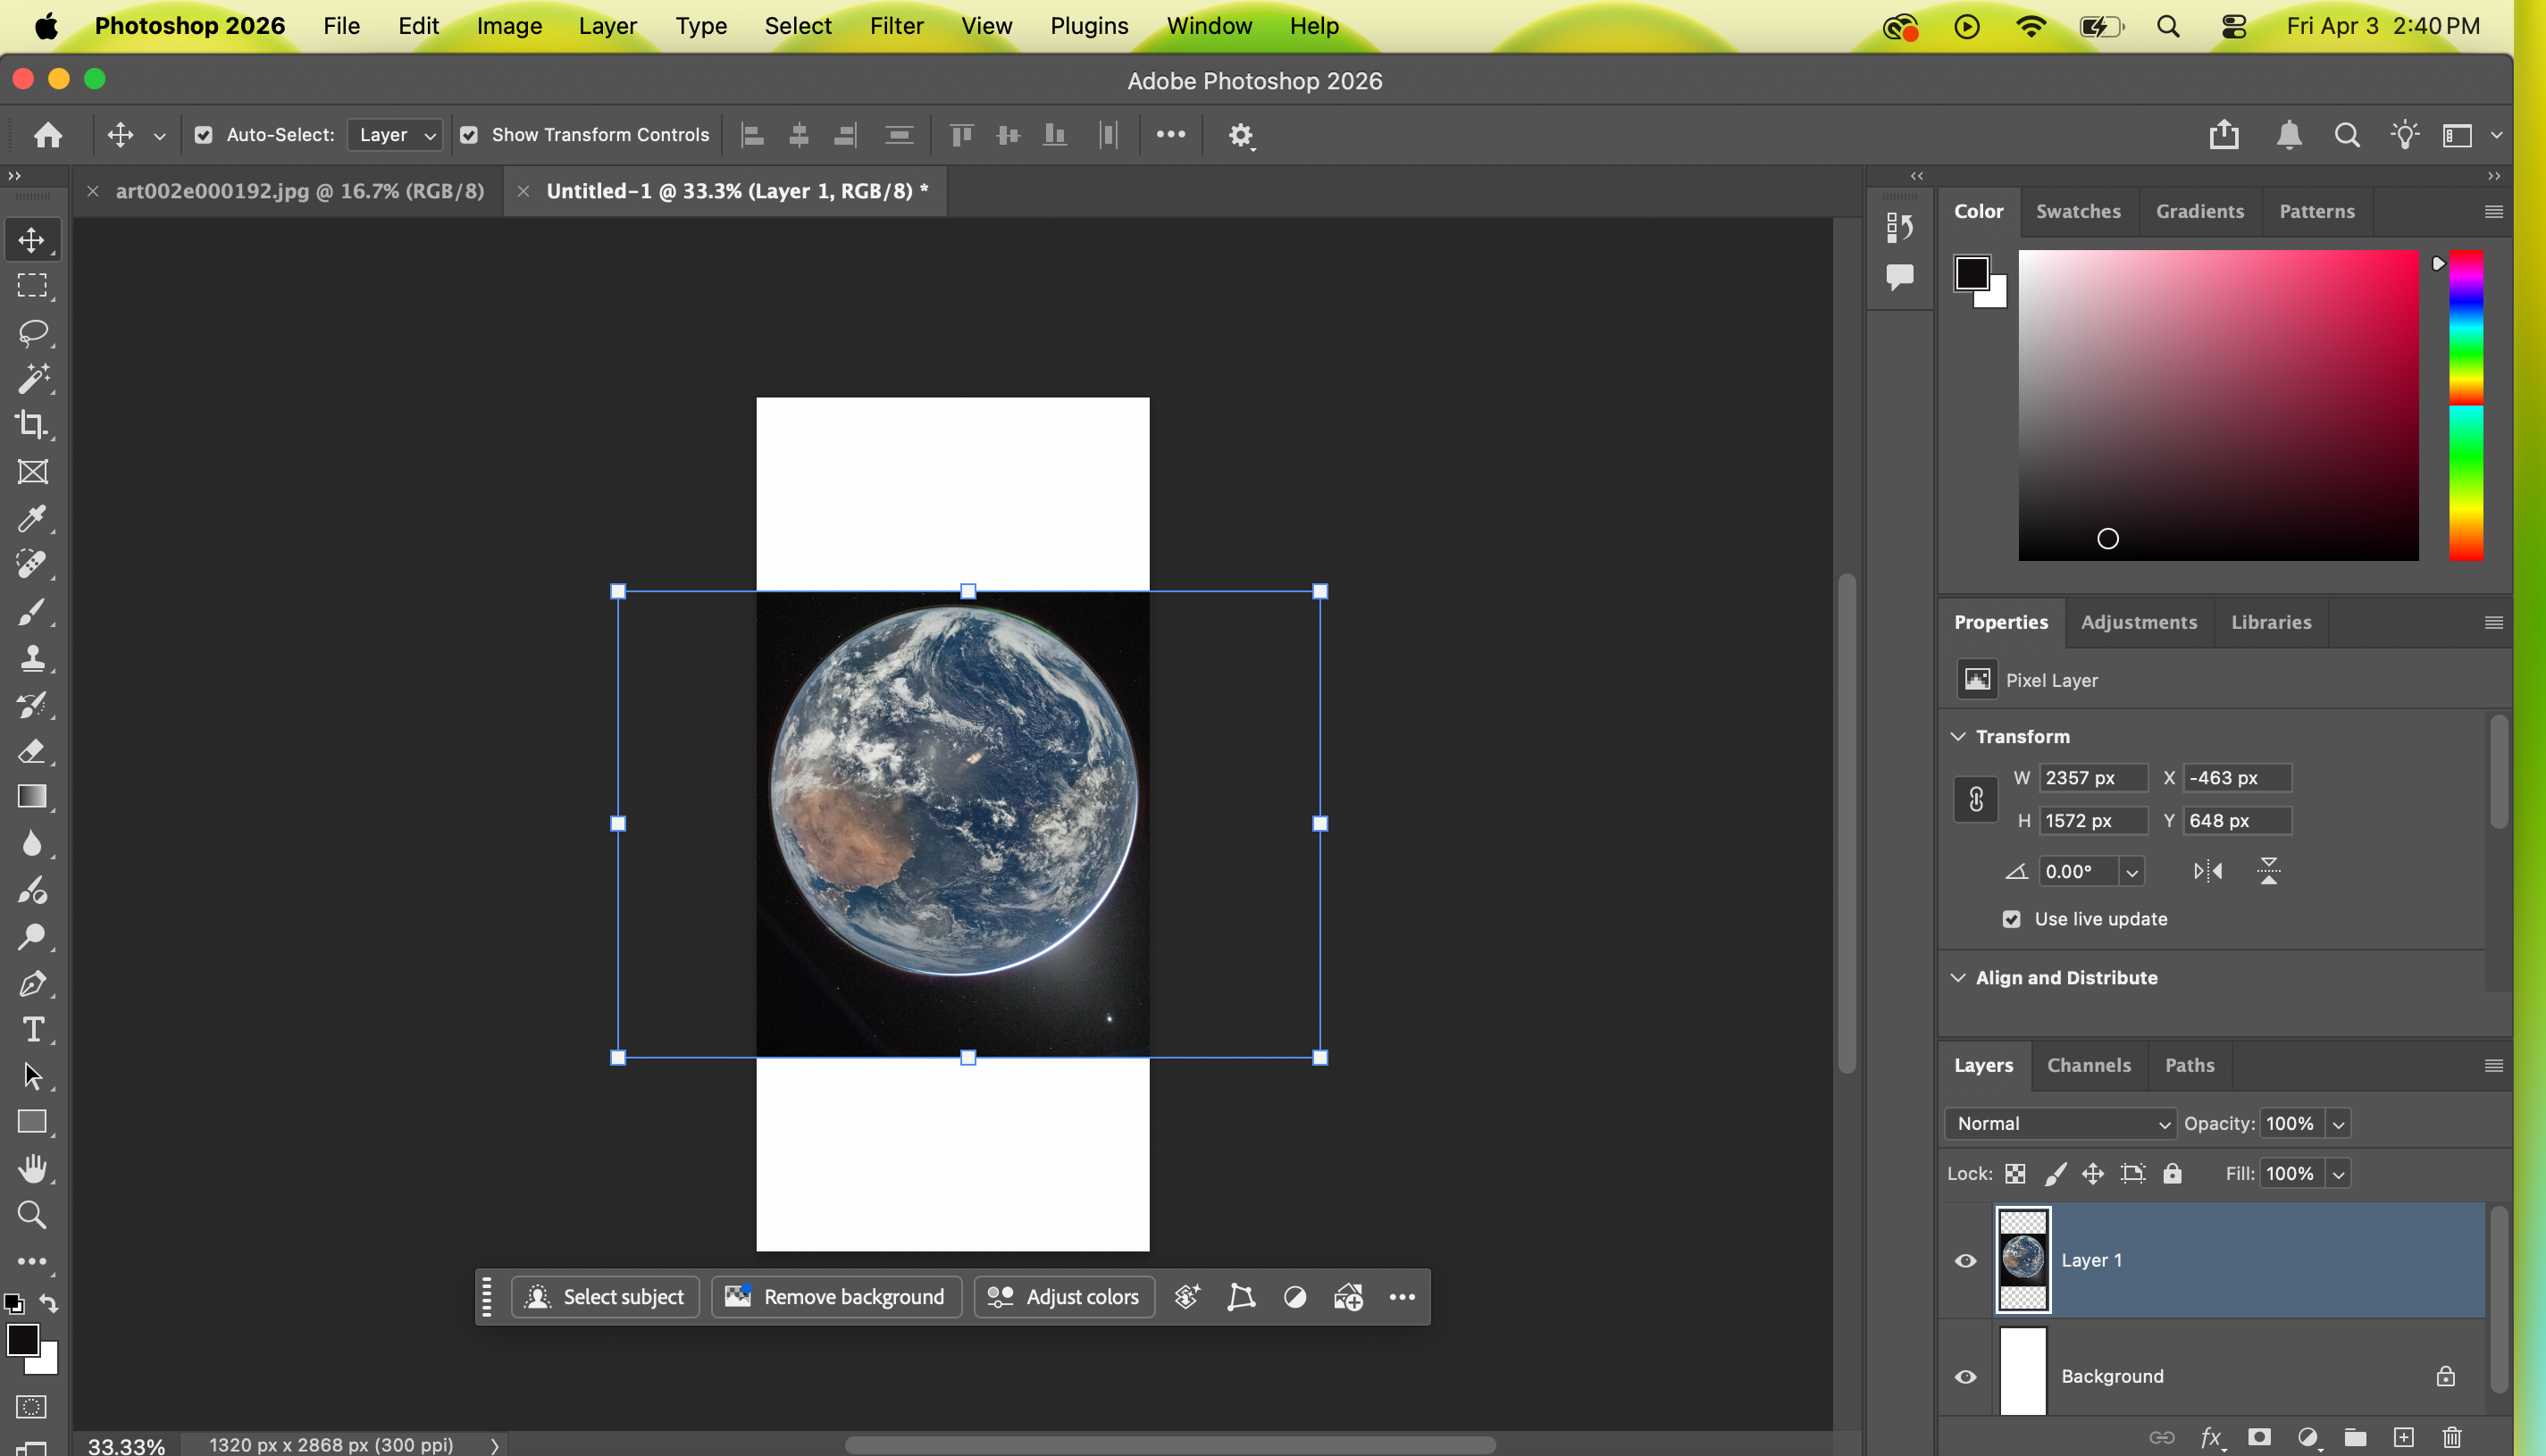Select the Zoom tool
Viewport: 2546px width, 1456px height.
(33, 1215)
